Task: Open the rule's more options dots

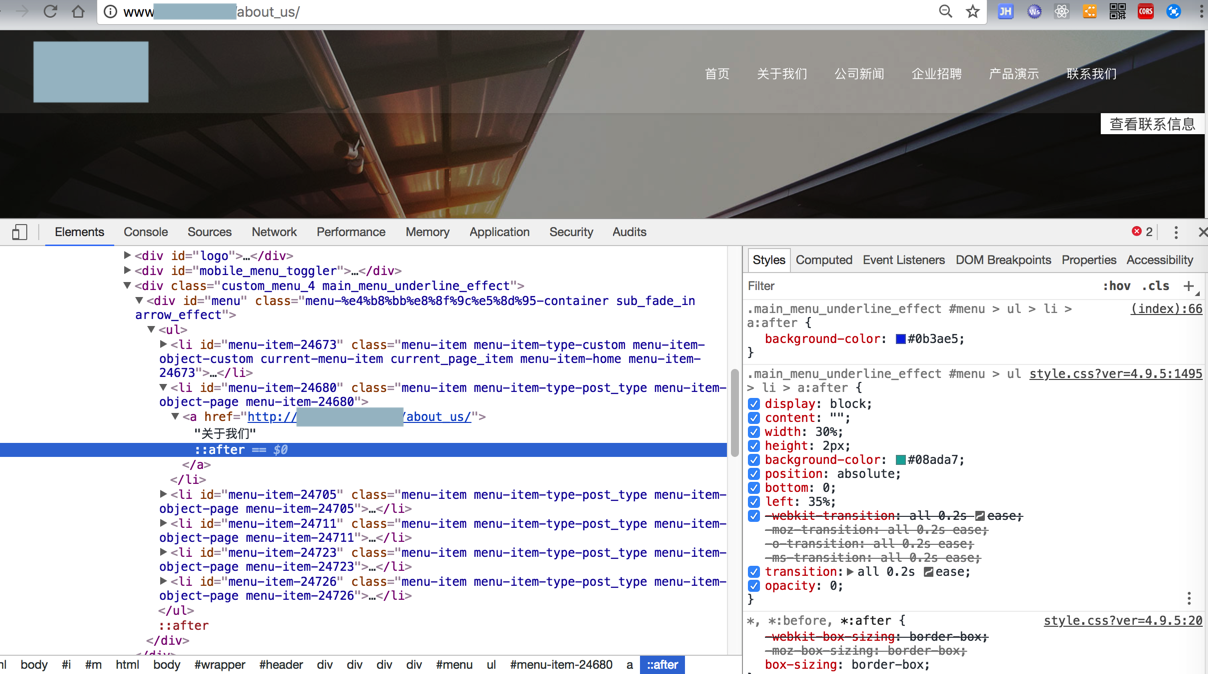Action: [x=1189, y=598]
